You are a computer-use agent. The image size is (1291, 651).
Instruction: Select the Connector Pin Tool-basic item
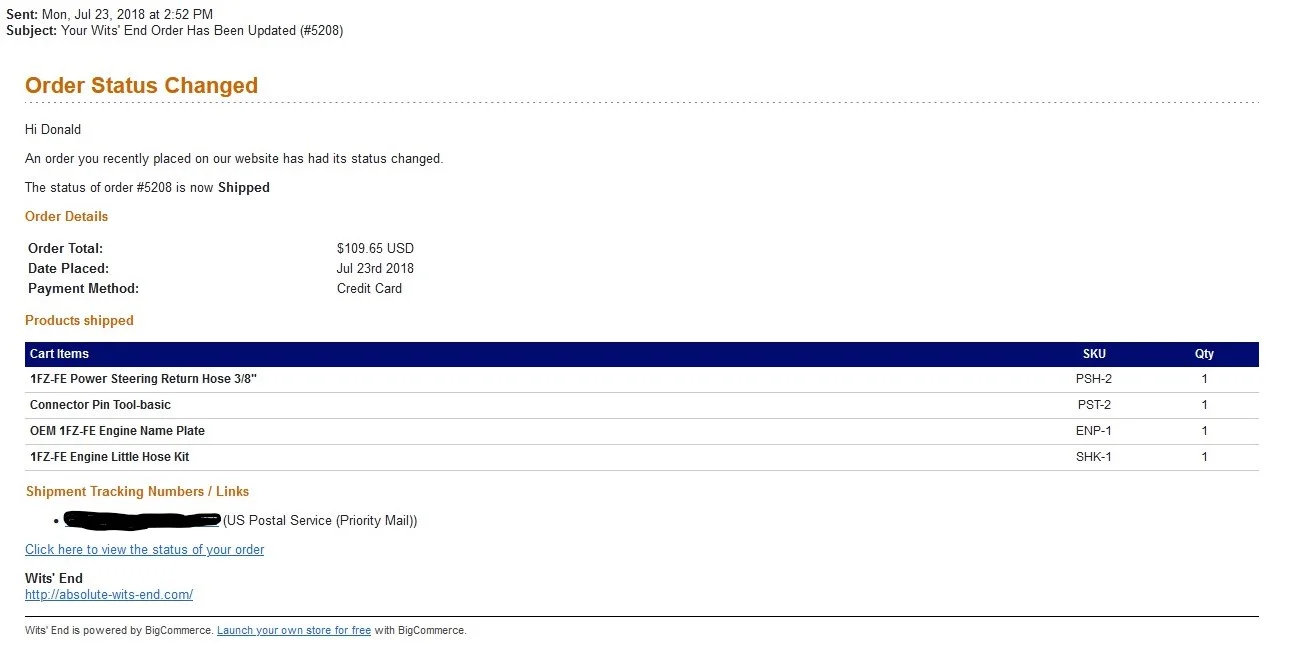pos(100,406)
